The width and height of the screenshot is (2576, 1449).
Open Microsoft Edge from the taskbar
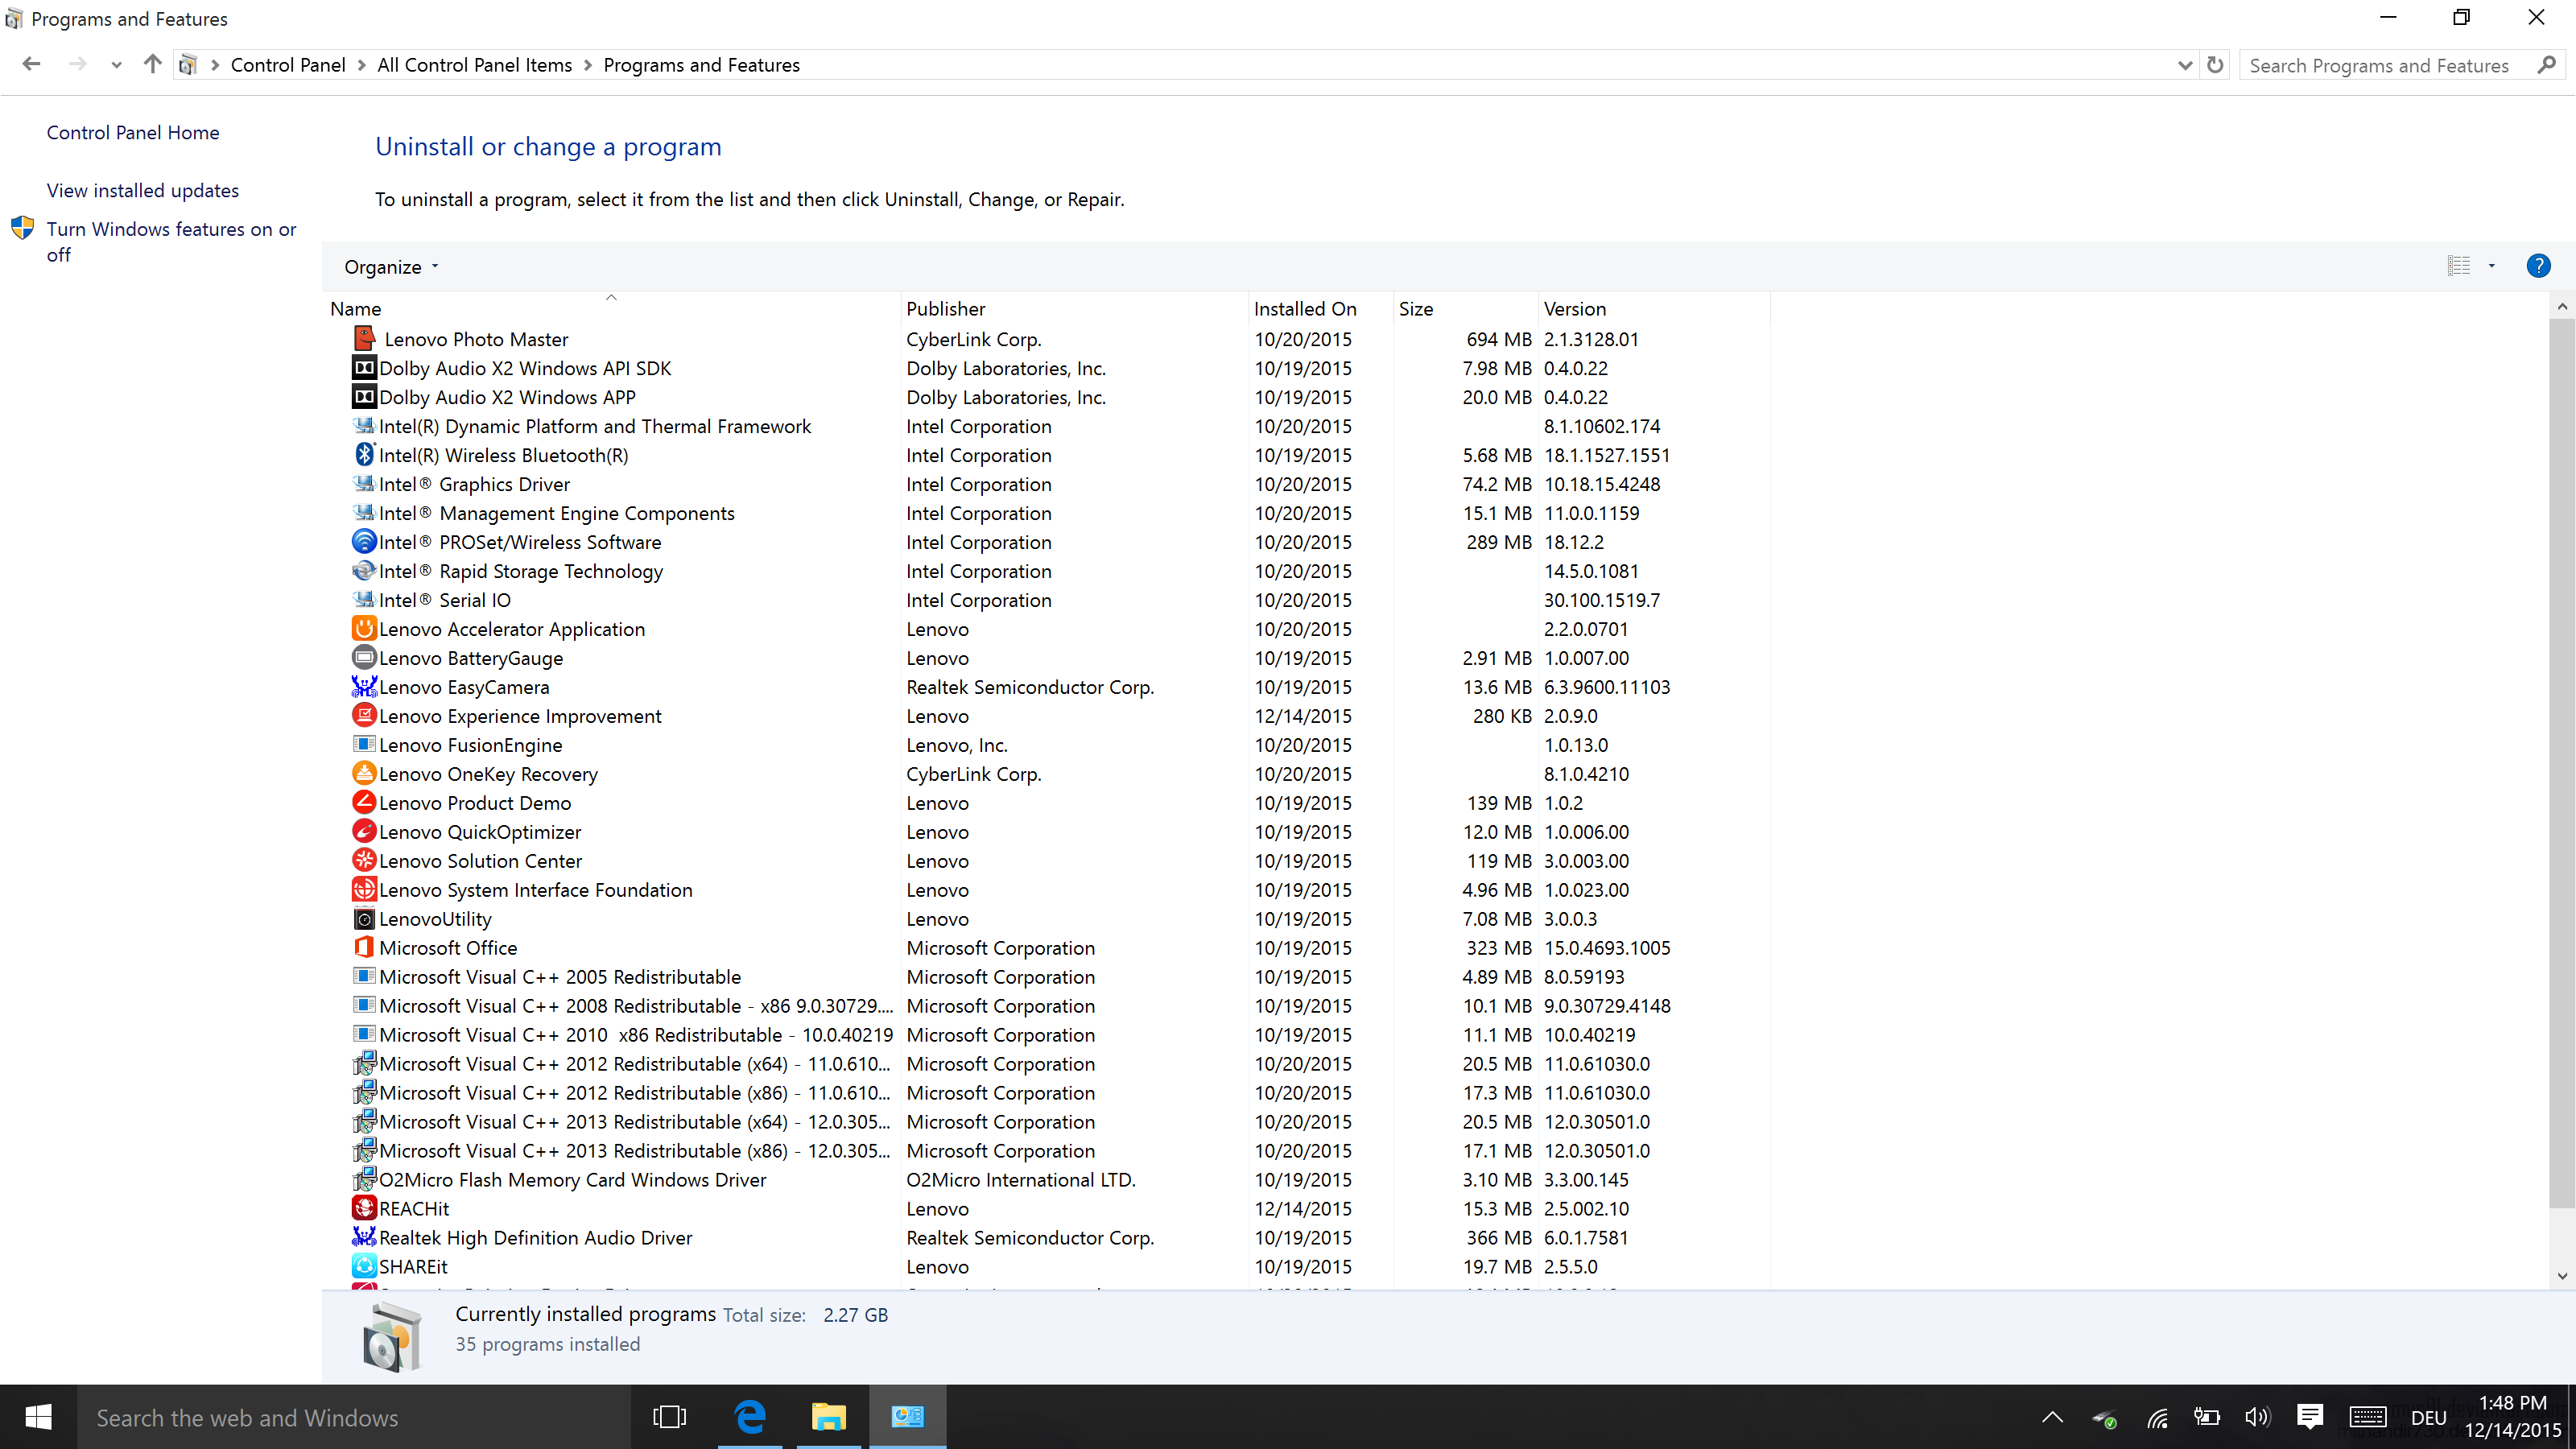tap(750, 1417)
